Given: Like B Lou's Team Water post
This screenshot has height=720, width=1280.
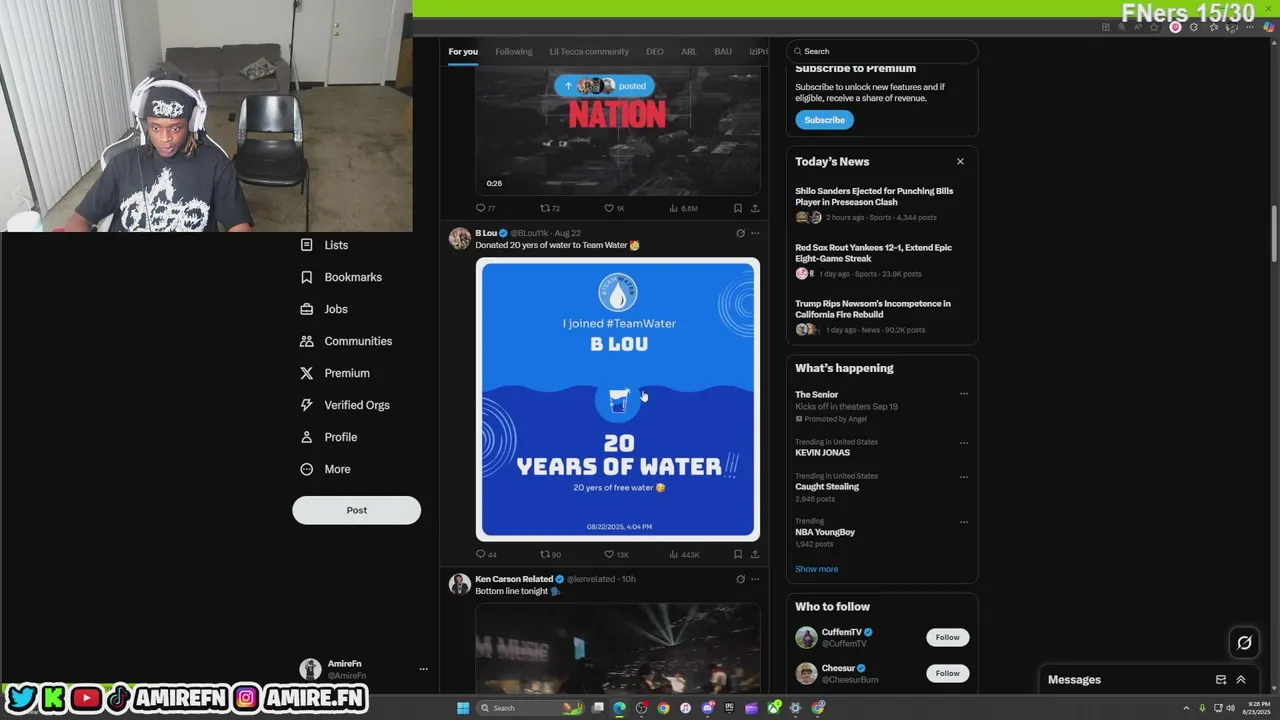Looking at the screenshot, I should coord(616,554).
